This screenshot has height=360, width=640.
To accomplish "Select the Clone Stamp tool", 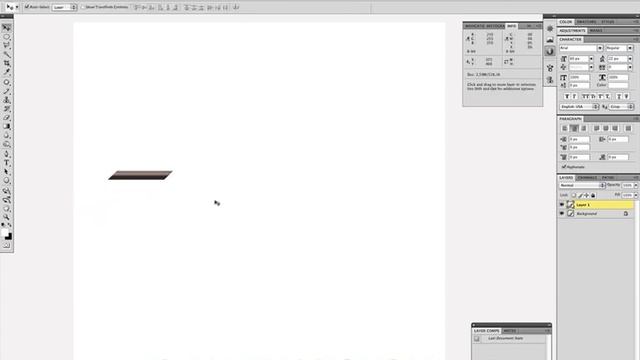I will [7, 100].
